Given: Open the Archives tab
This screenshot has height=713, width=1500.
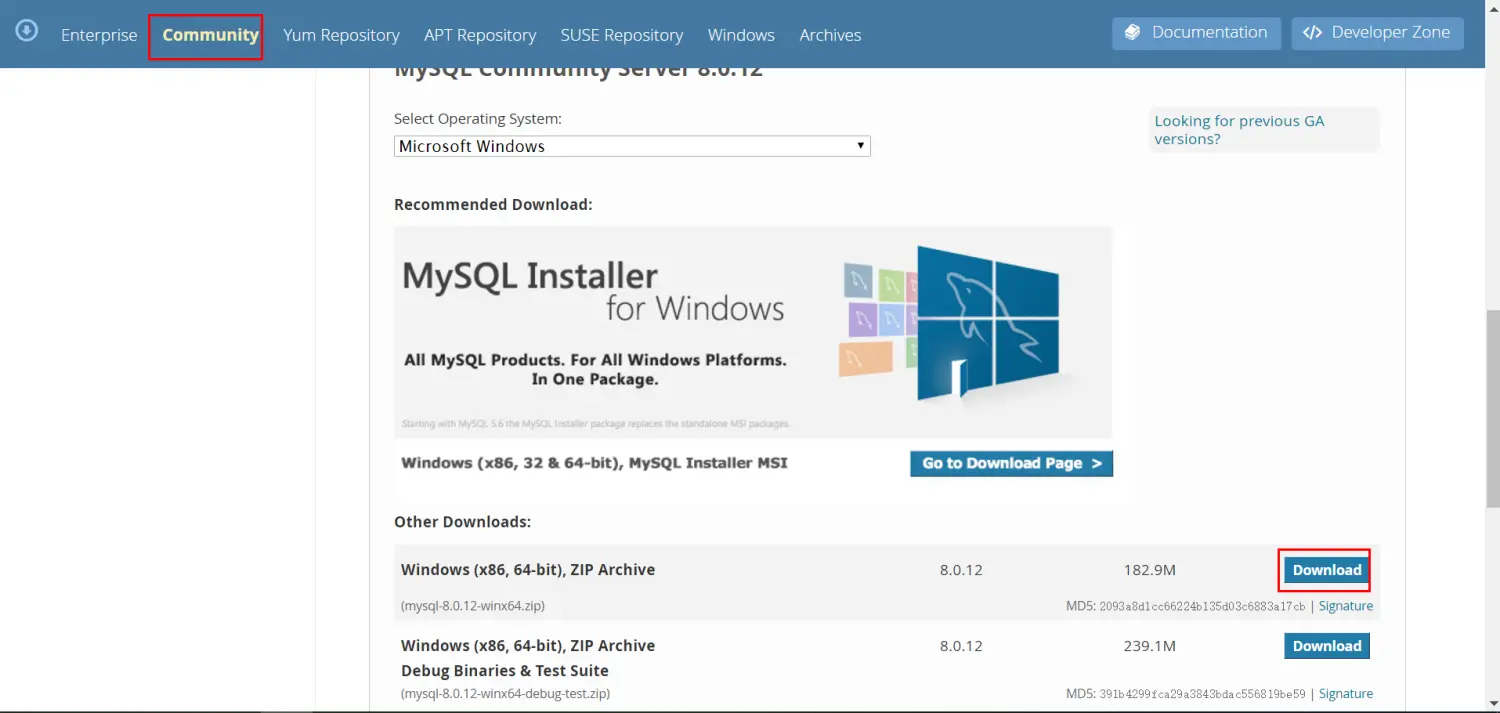Looking at the screenshot, I should click(x=830, y=35).
